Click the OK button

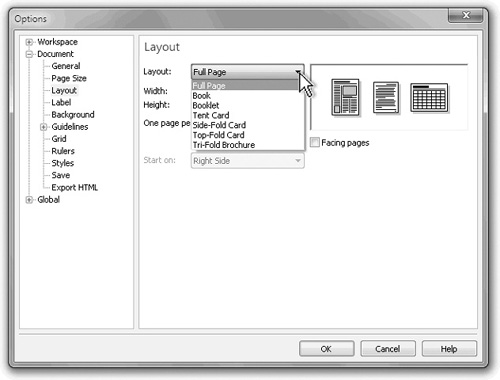point(326,349)
